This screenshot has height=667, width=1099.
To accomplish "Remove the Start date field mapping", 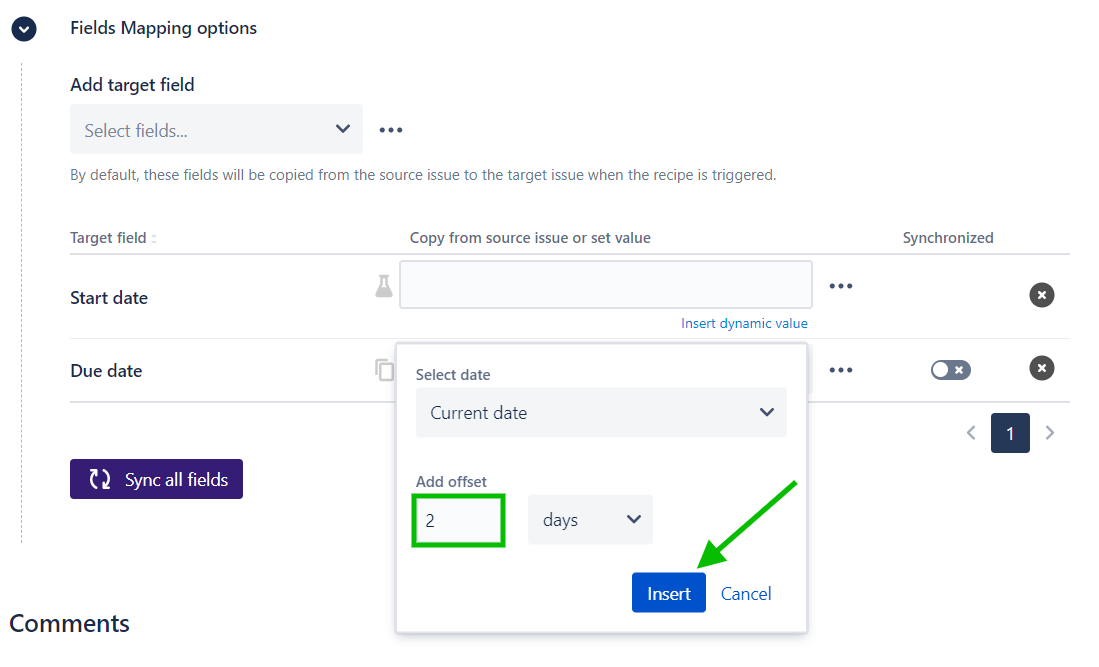I will click(x=1042, y=295).
